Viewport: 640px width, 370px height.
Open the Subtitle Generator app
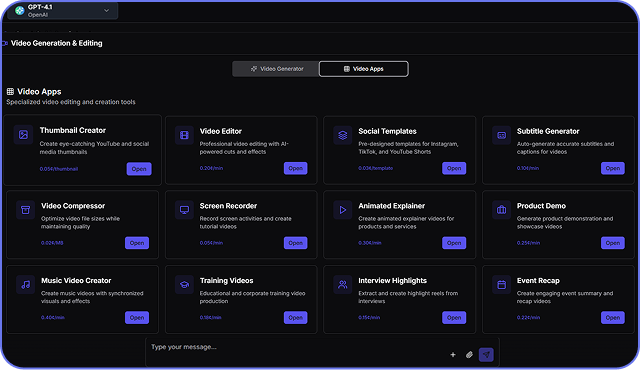613,168
